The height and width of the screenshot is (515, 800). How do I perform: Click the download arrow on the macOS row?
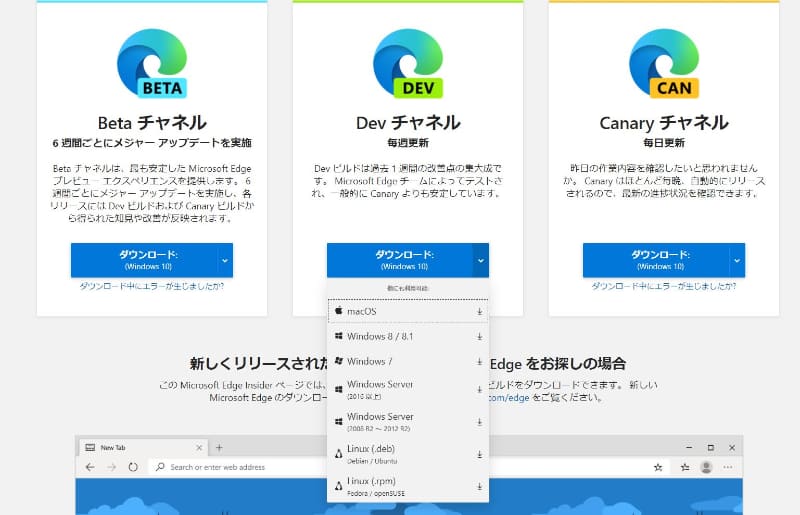[480, 311]
